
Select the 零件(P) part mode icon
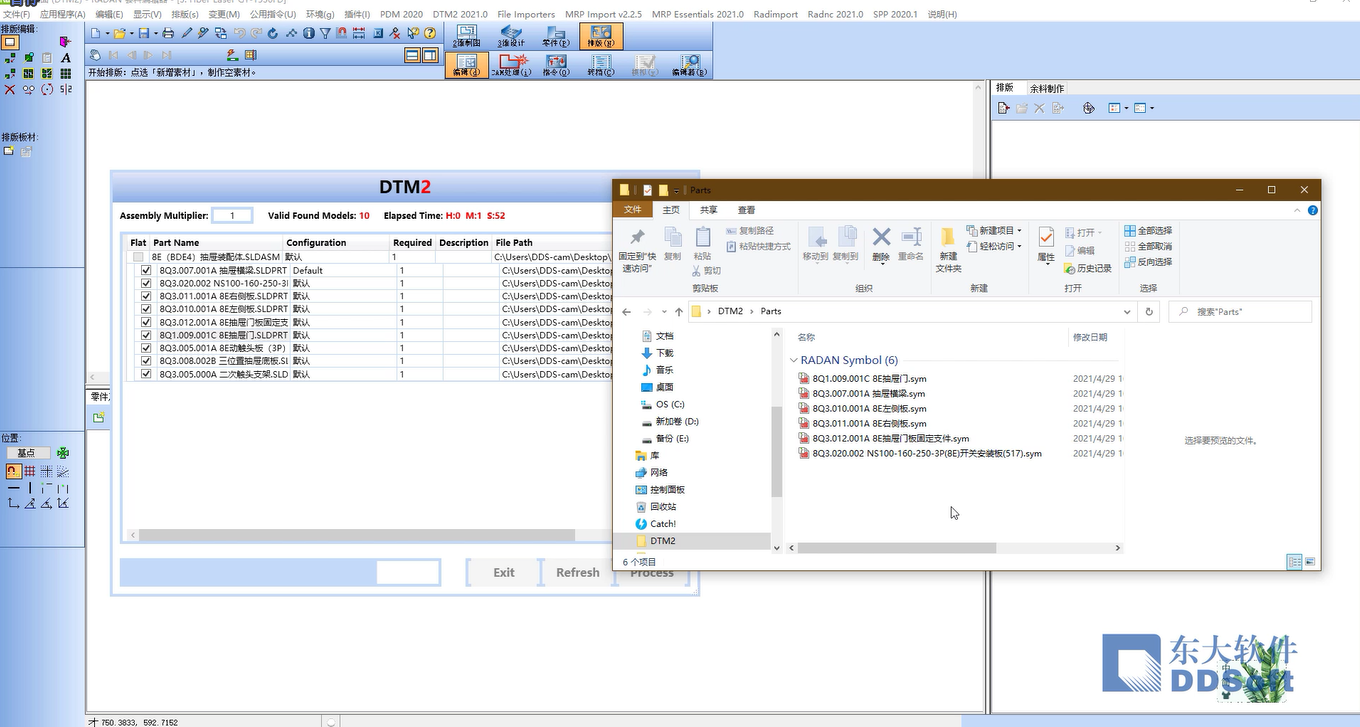tap(556, 37)
